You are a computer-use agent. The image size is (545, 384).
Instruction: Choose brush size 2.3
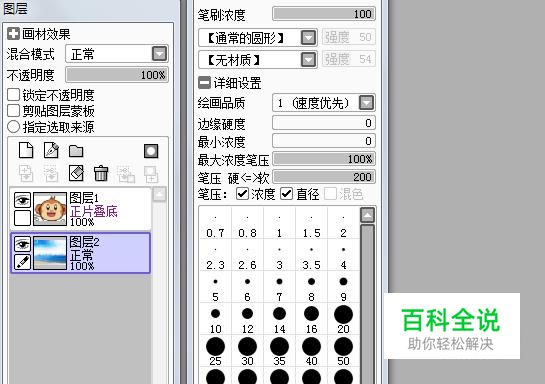coord(215,255)
